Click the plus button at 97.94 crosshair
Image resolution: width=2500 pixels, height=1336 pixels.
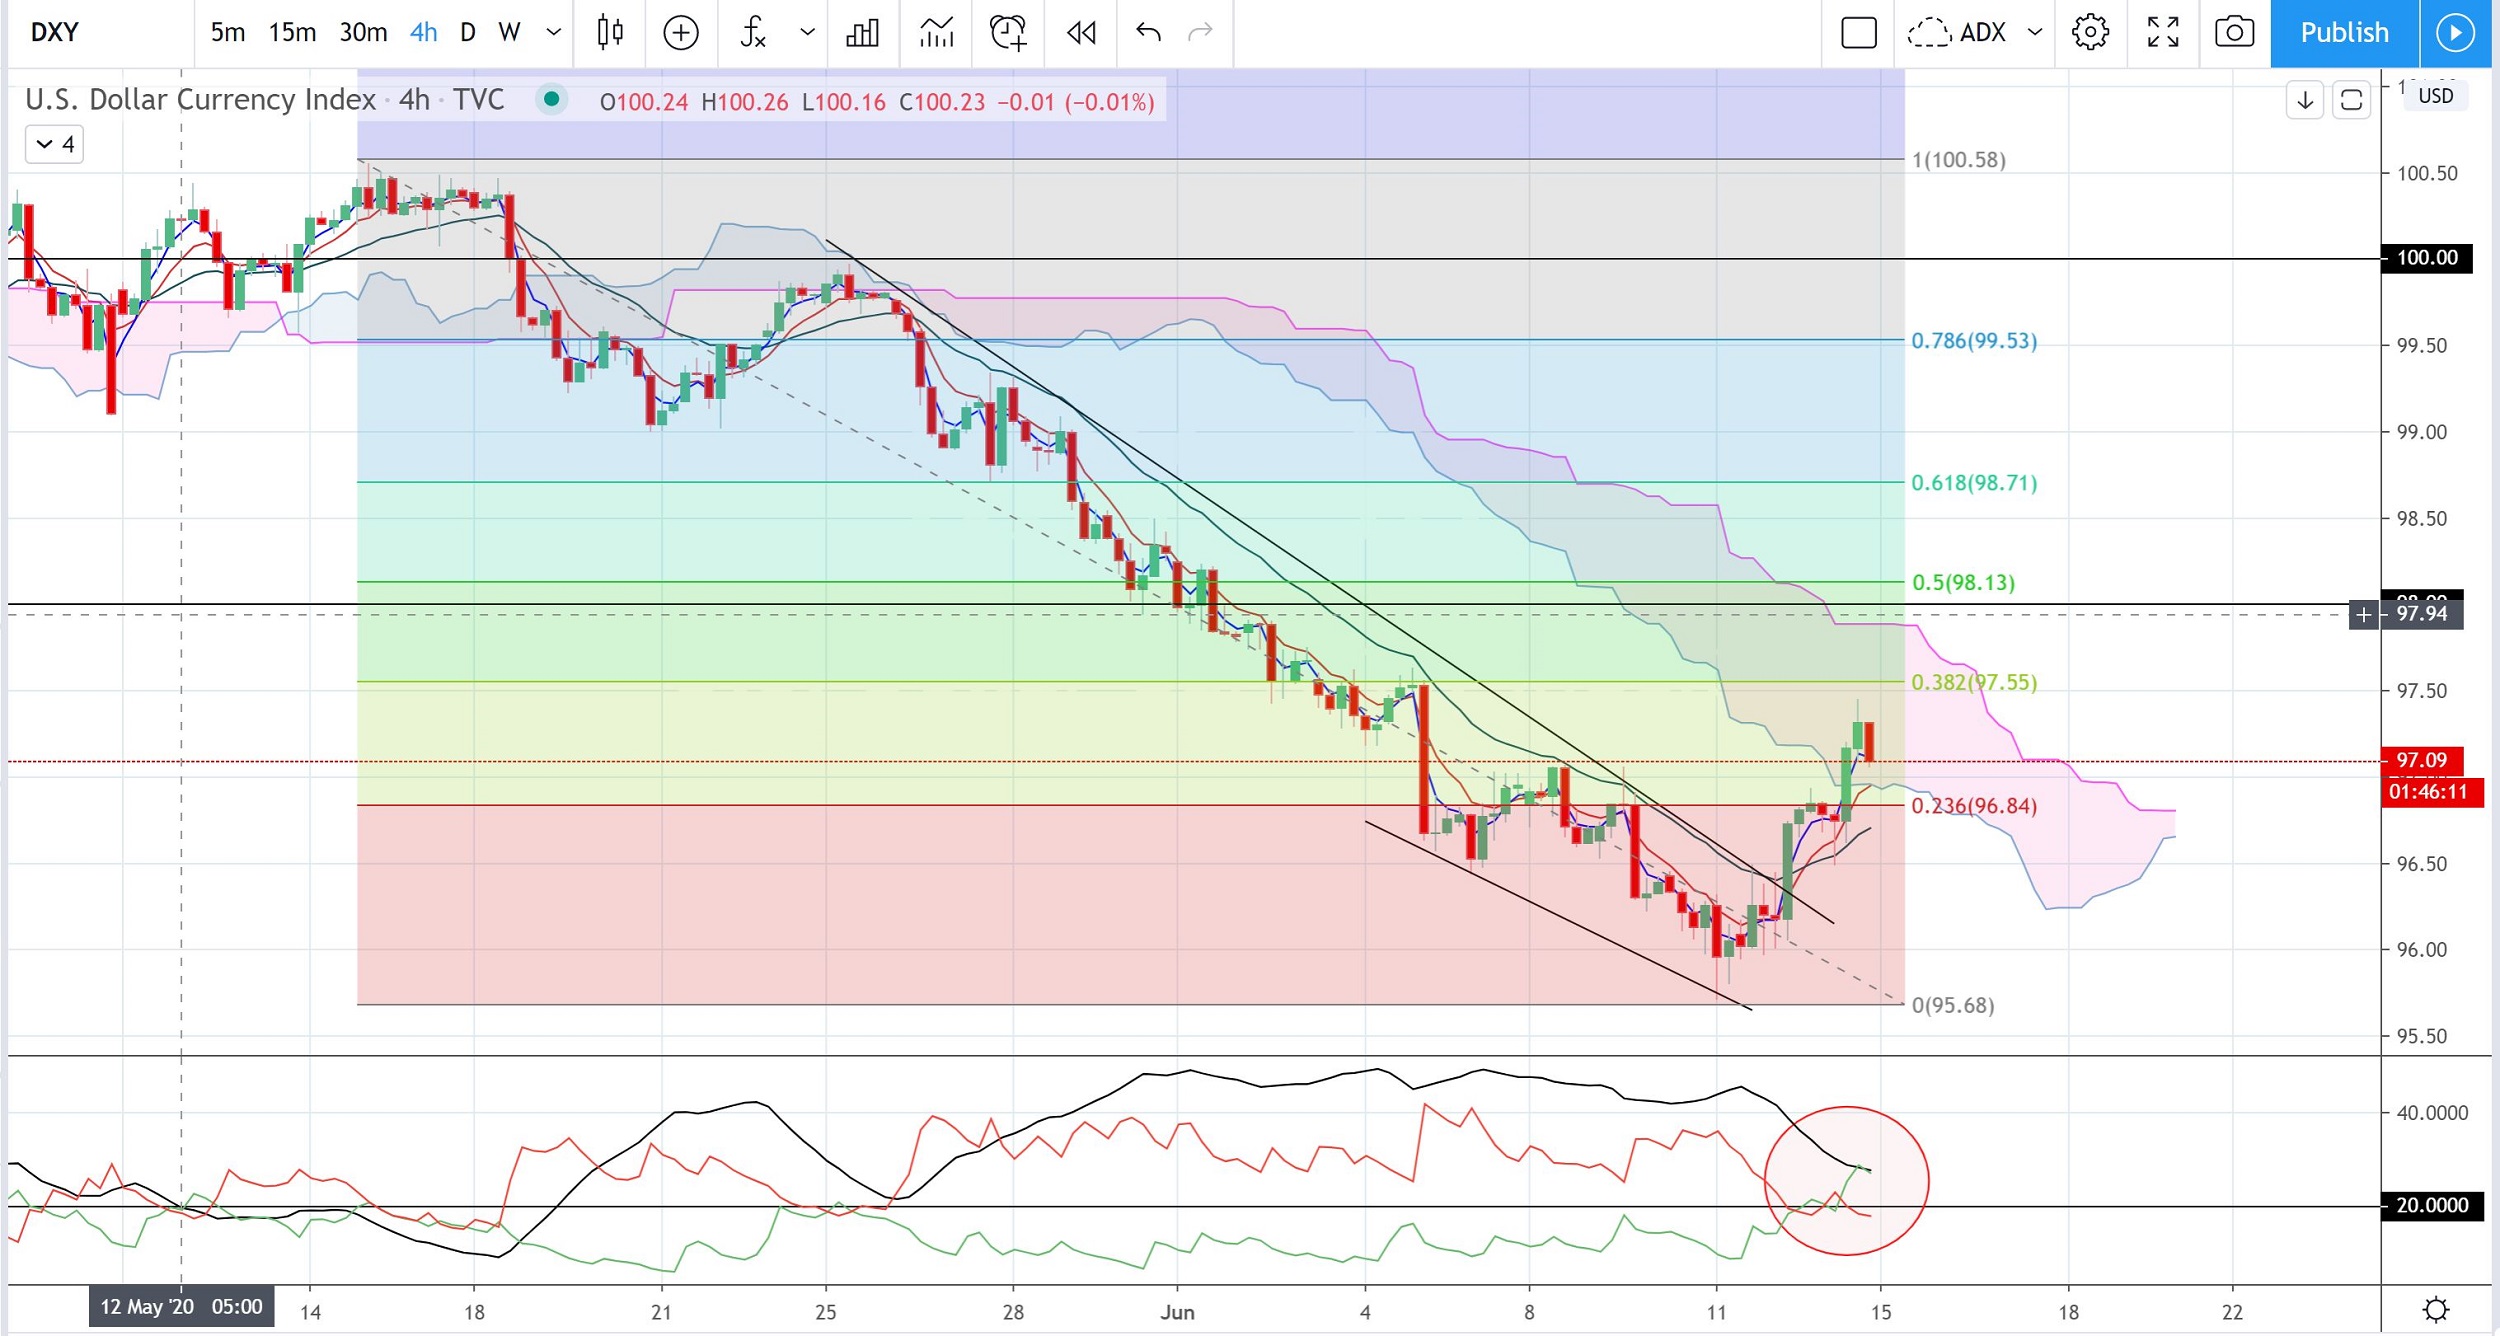coord(2364,615)
